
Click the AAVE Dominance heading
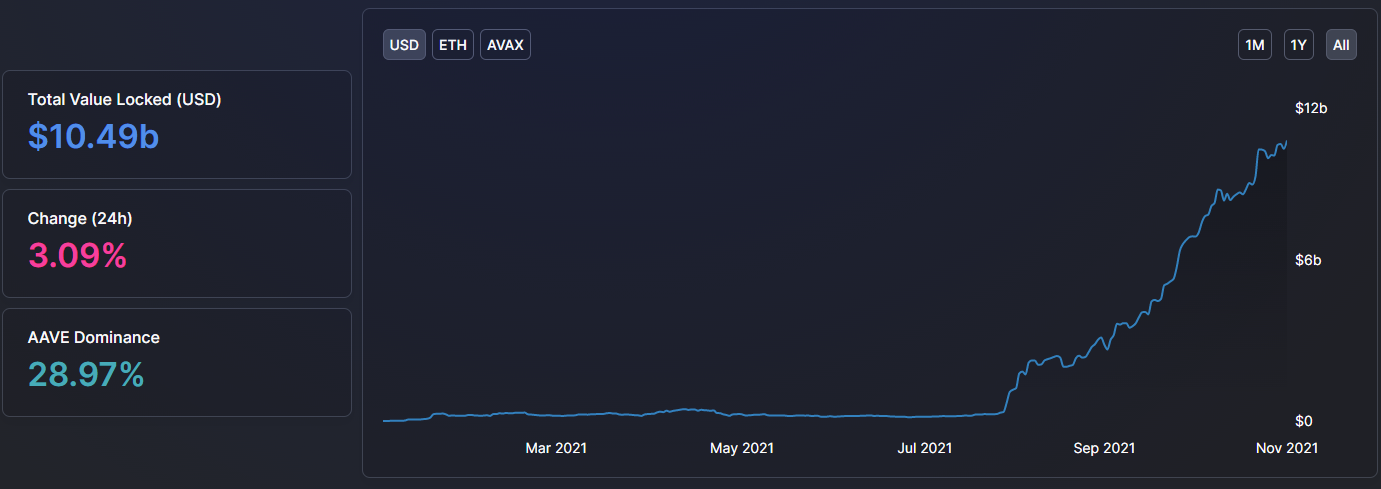pos(94,338)
